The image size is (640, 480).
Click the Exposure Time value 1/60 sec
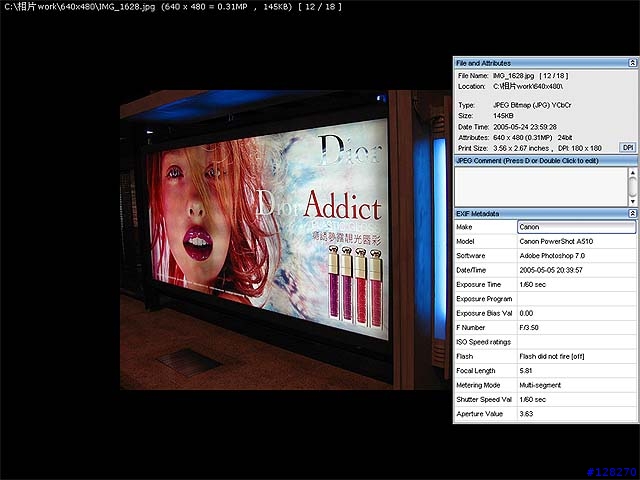coord(532,284)
